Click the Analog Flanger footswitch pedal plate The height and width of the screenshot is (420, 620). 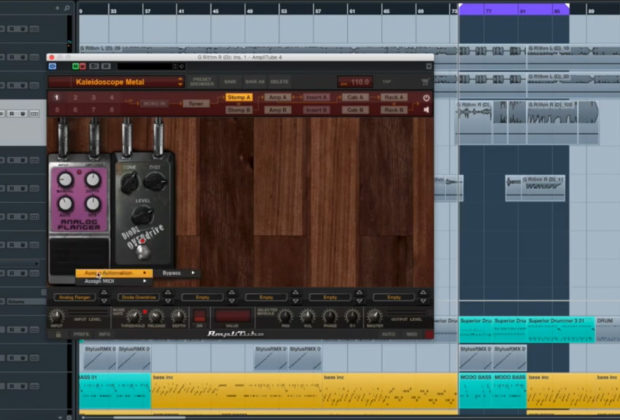(x=79, y=255)
